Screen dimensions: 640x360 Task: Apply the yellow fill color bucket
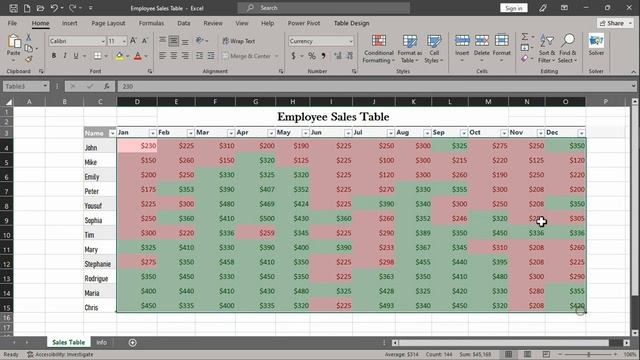pos(120,56)
